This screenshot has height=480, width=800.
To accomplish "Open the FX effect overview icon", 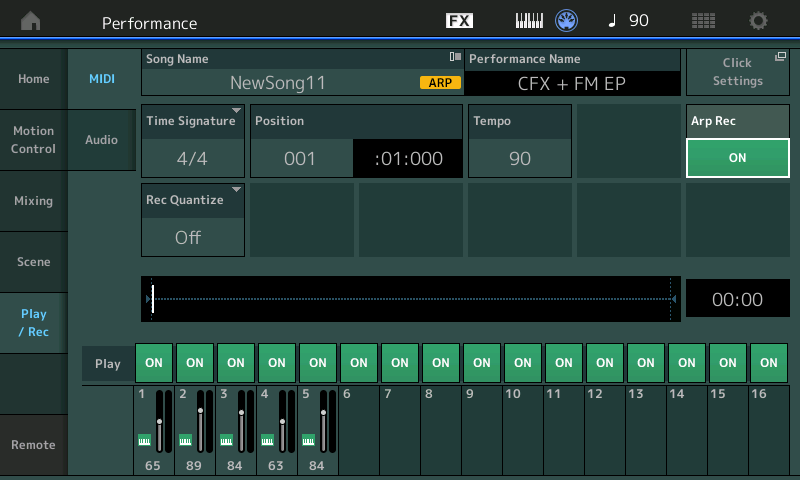I will [x=459, y=21].
